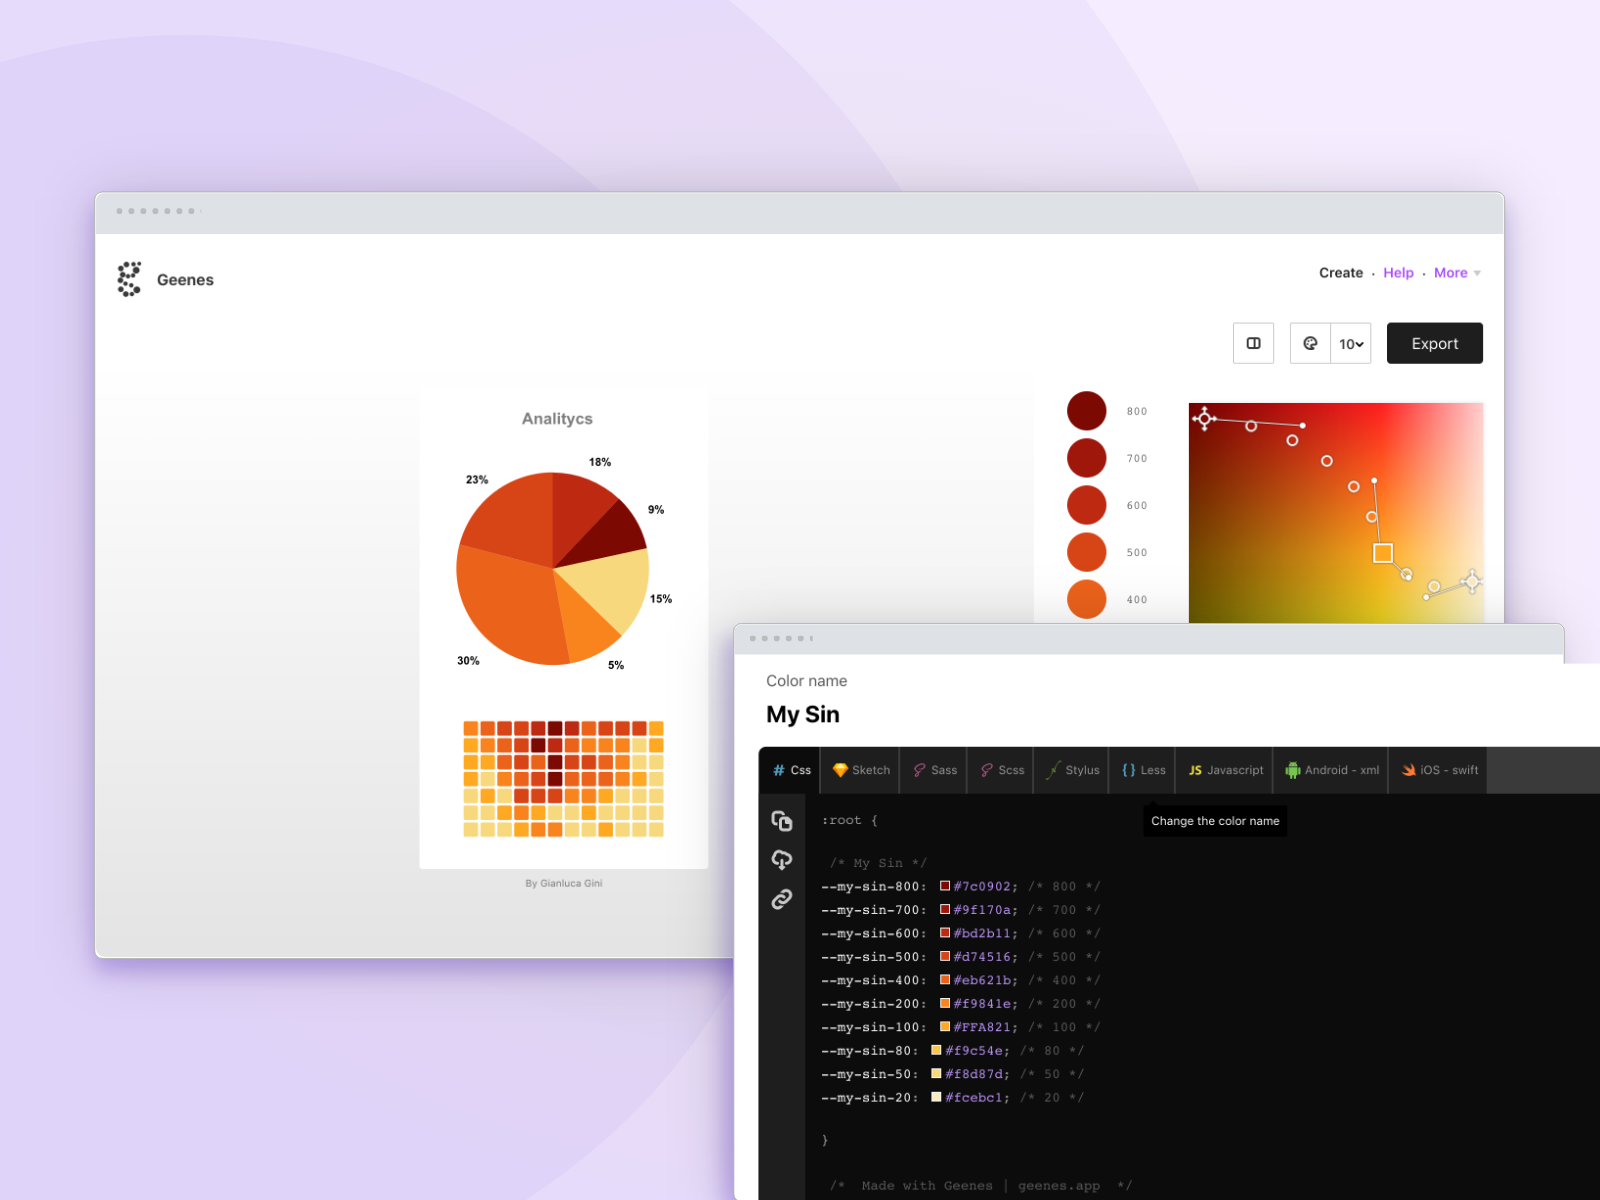The width and height of the screenshot is (1600, 1200).
Task: Switch to the Less tab
Action: [x=1143, y=770]
